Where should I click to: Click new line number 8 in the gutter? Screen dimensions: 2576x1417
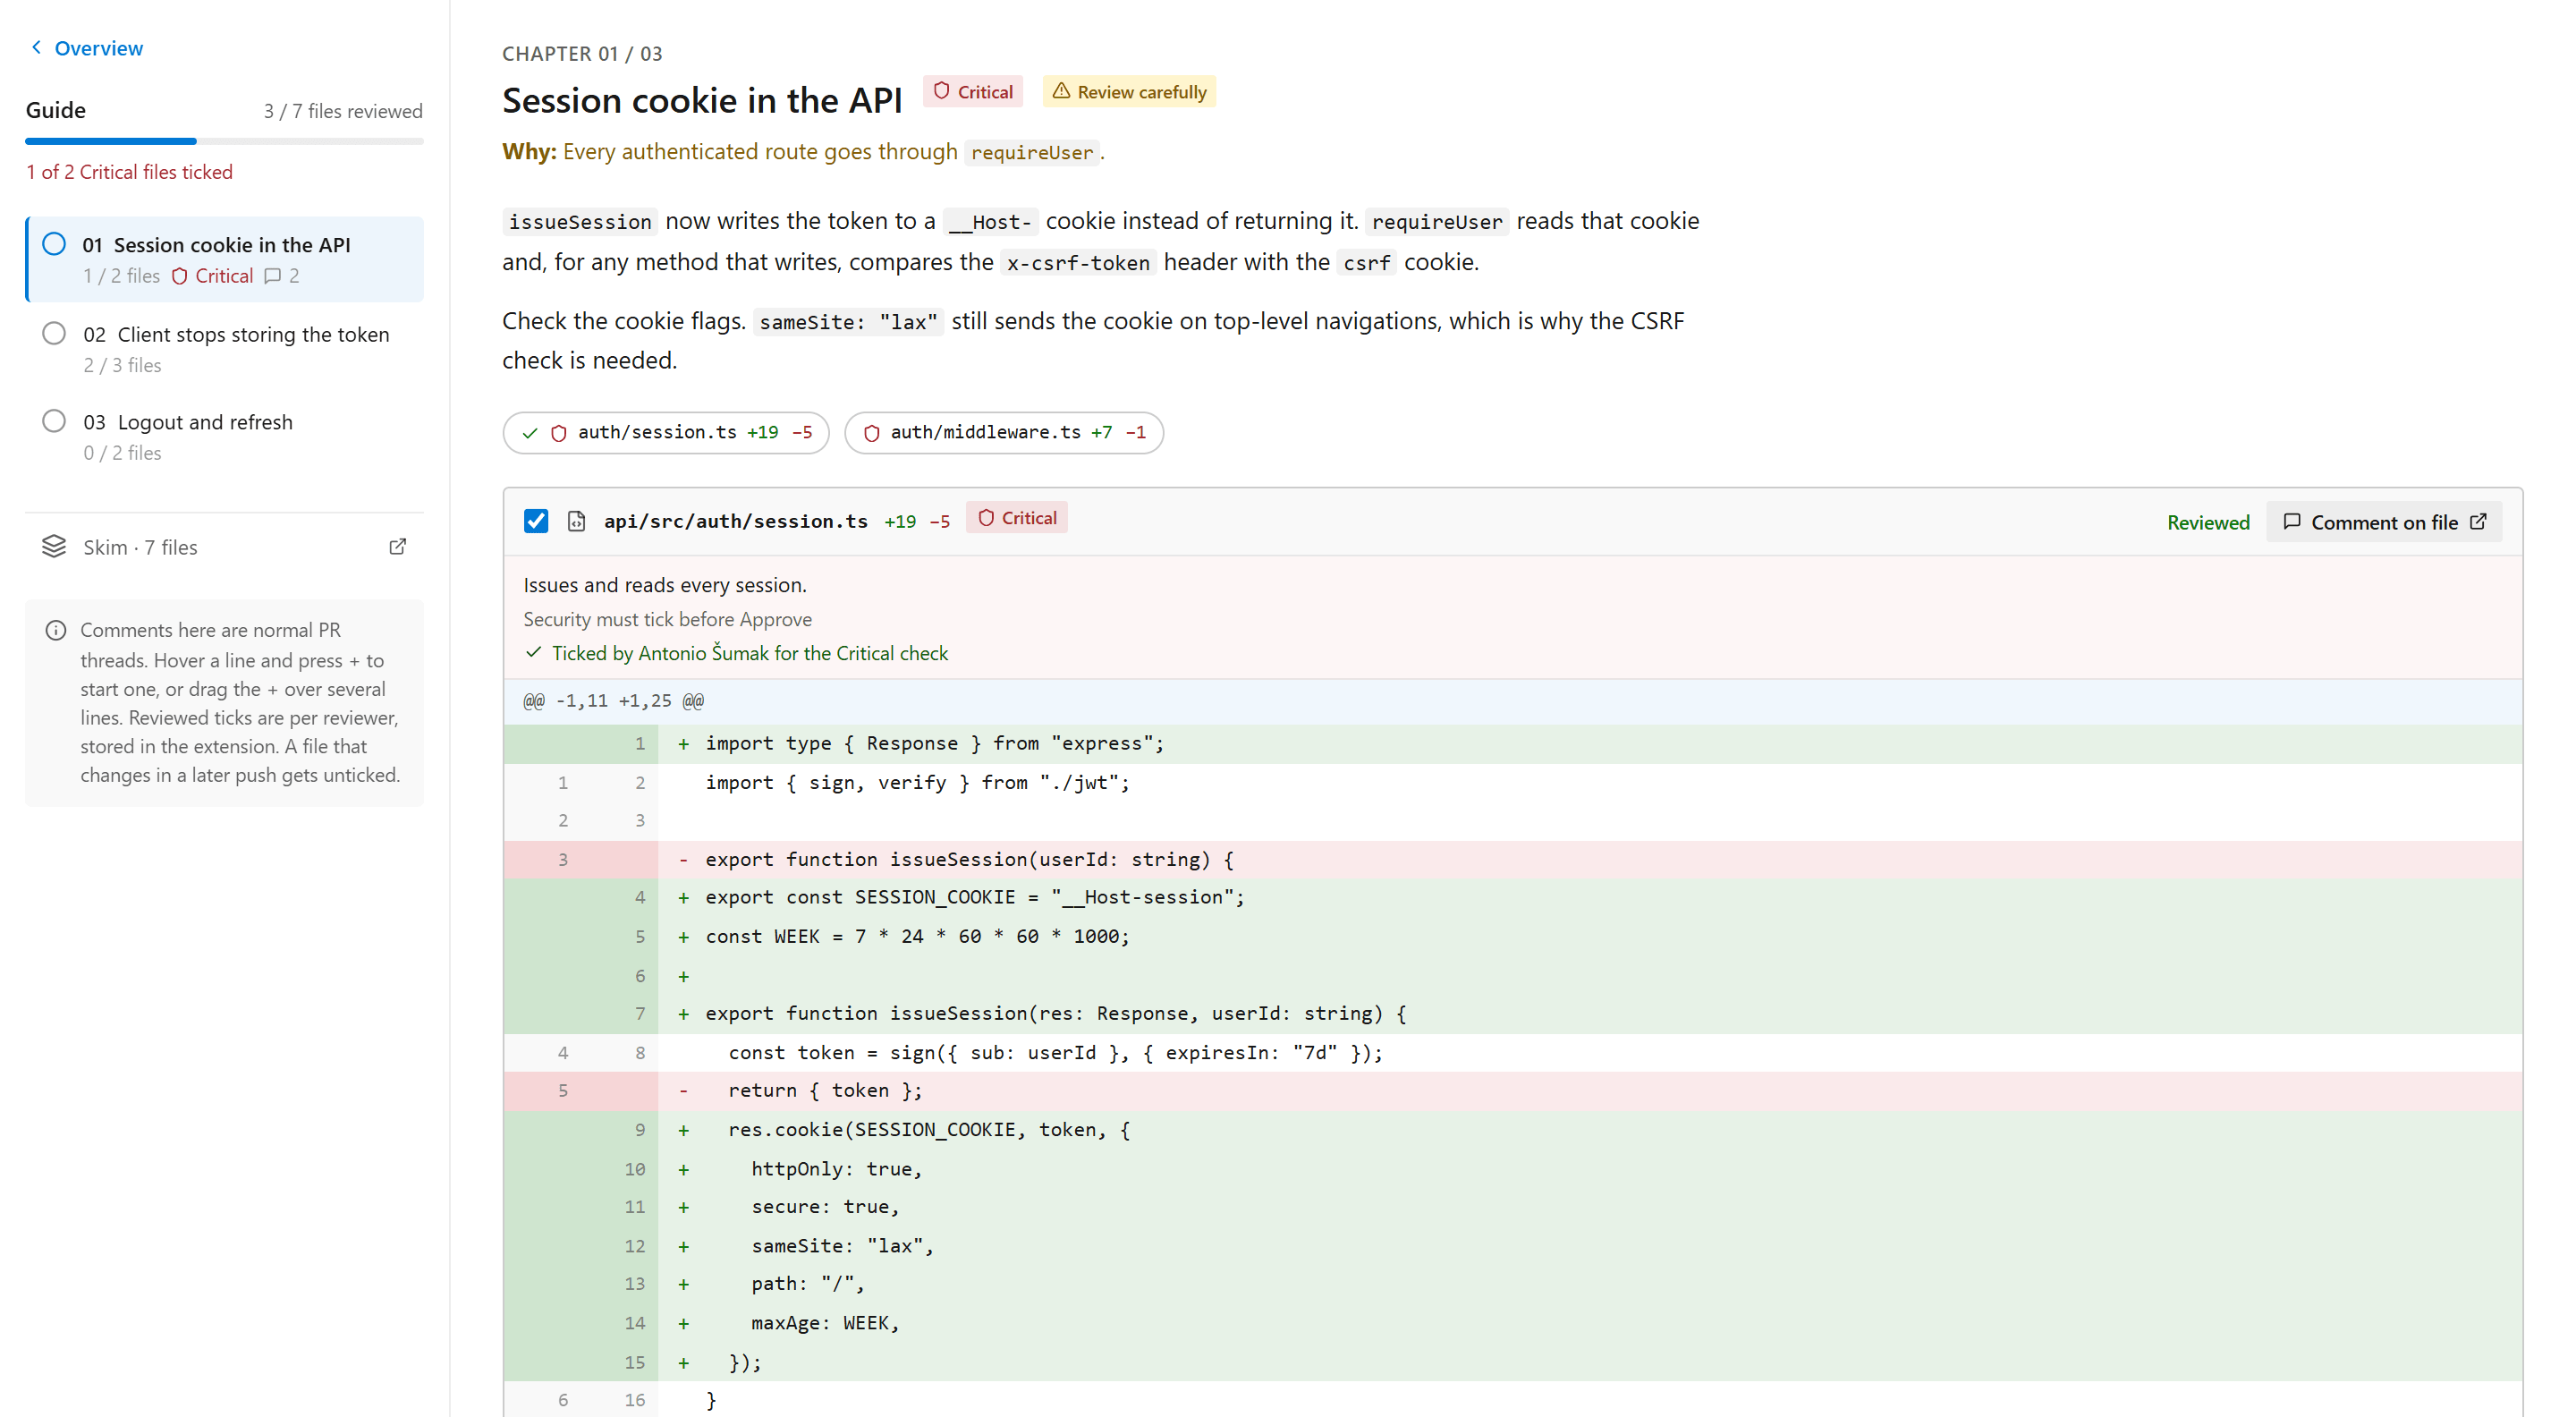640,1053
